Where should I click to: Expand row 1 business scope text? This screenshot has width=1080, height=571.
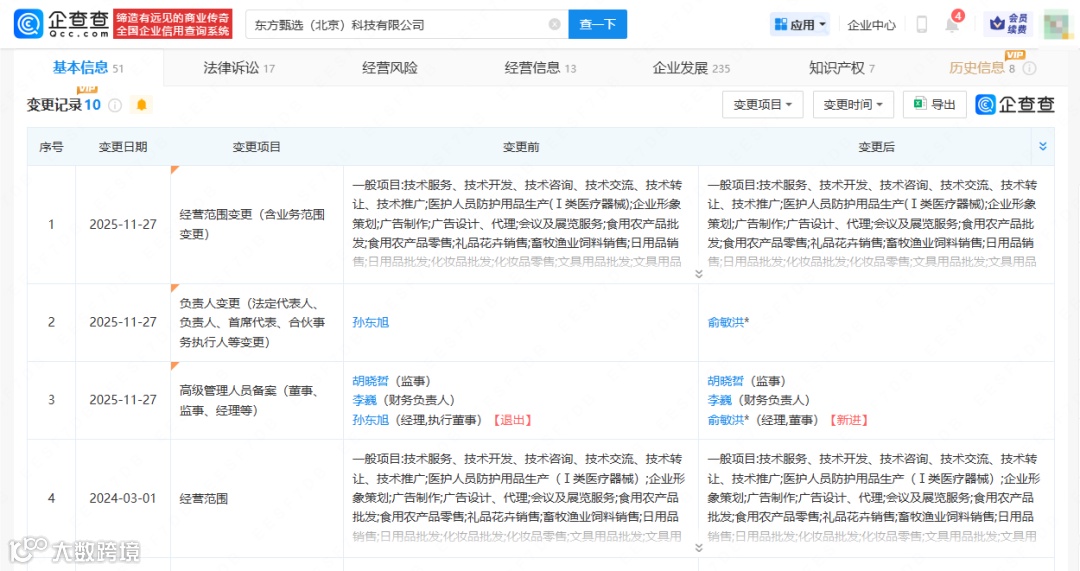pos(698,274)
